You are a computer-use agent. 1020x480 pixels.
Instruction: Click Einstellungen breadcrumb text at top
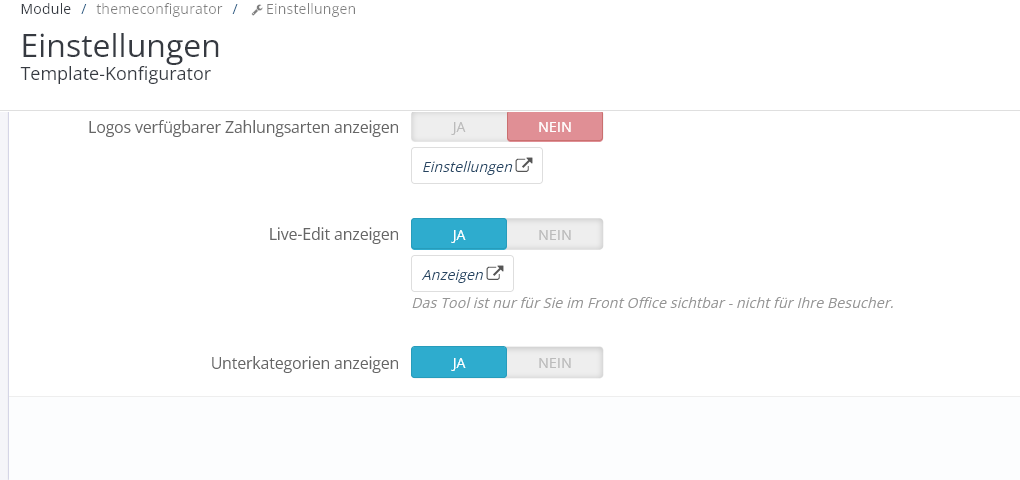click(x=310, y=9)
